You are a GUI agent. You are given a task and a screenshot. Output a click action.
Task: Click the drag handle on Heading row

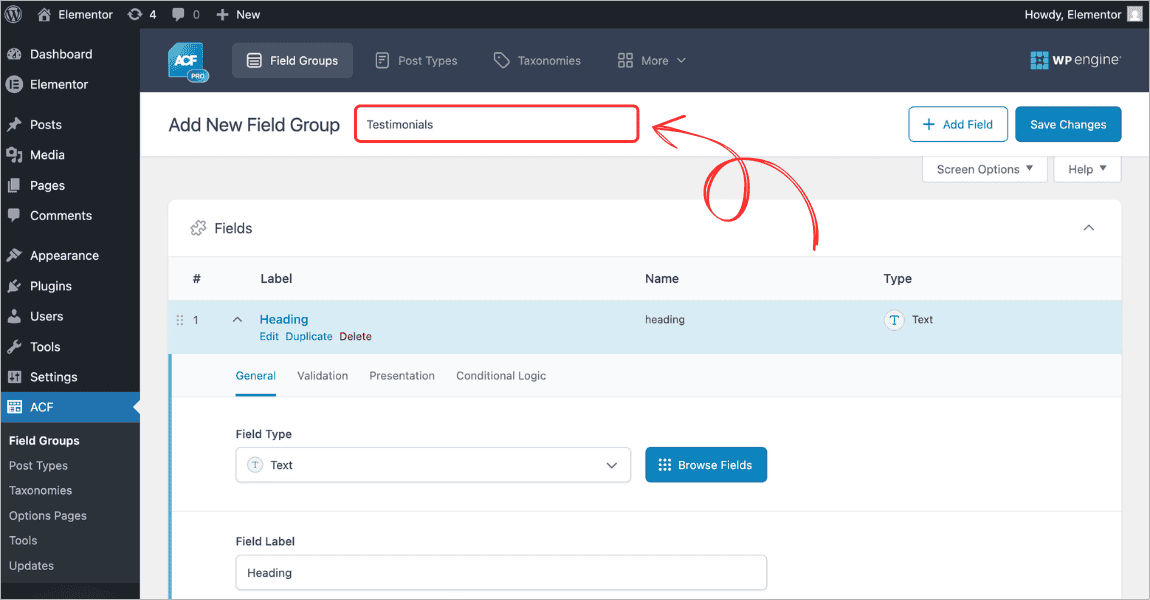[180, 320]
